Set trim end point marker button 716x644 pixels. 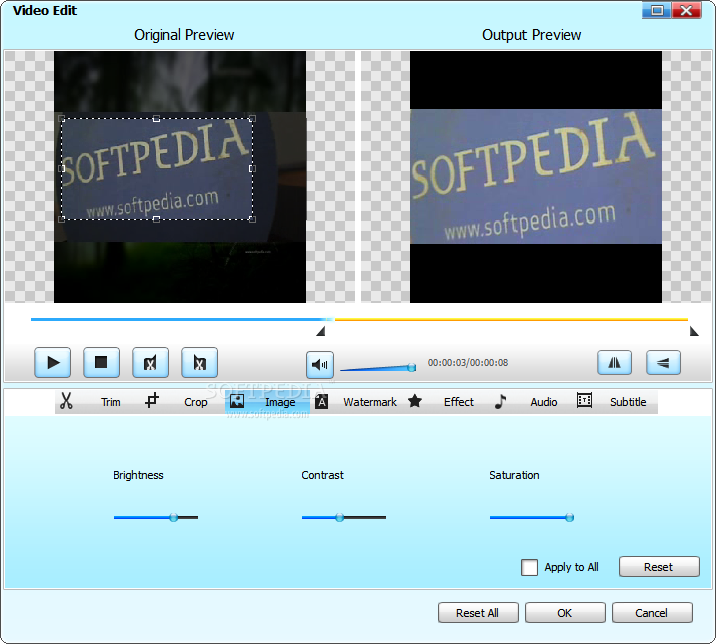tap(199, 363)
